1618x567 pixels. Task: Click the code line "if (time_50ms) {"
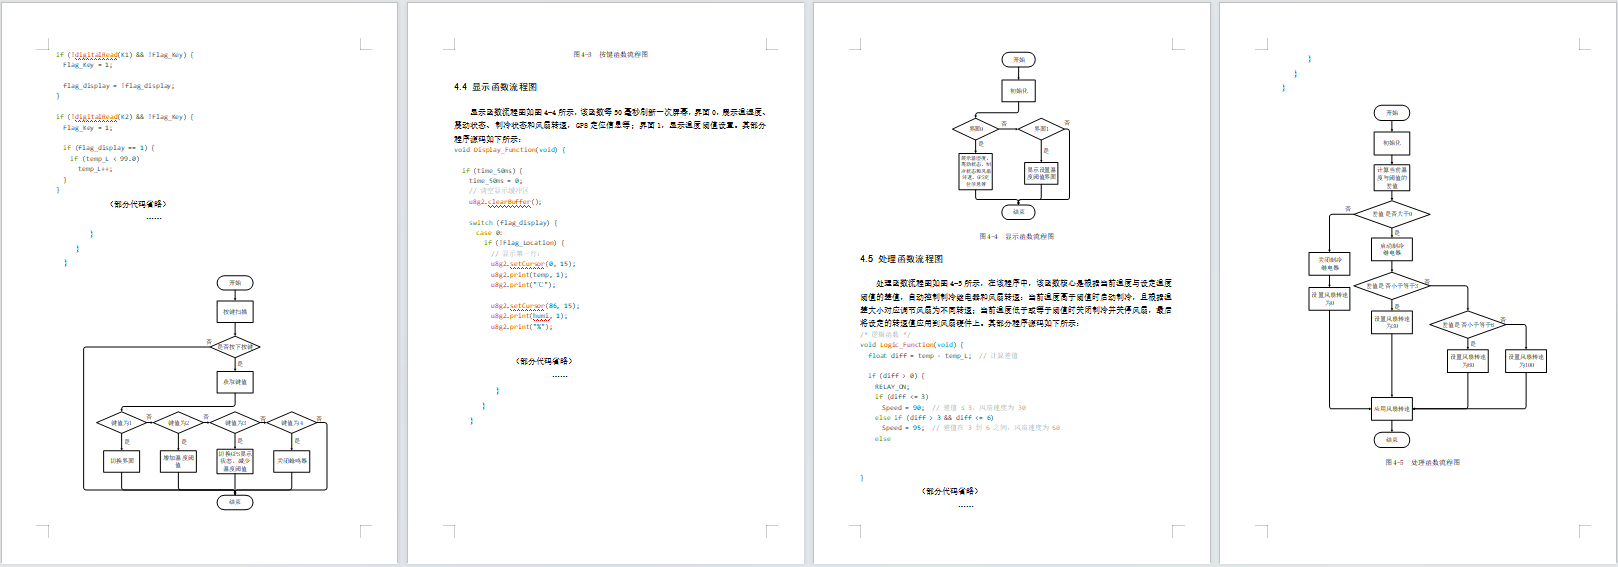492,171
